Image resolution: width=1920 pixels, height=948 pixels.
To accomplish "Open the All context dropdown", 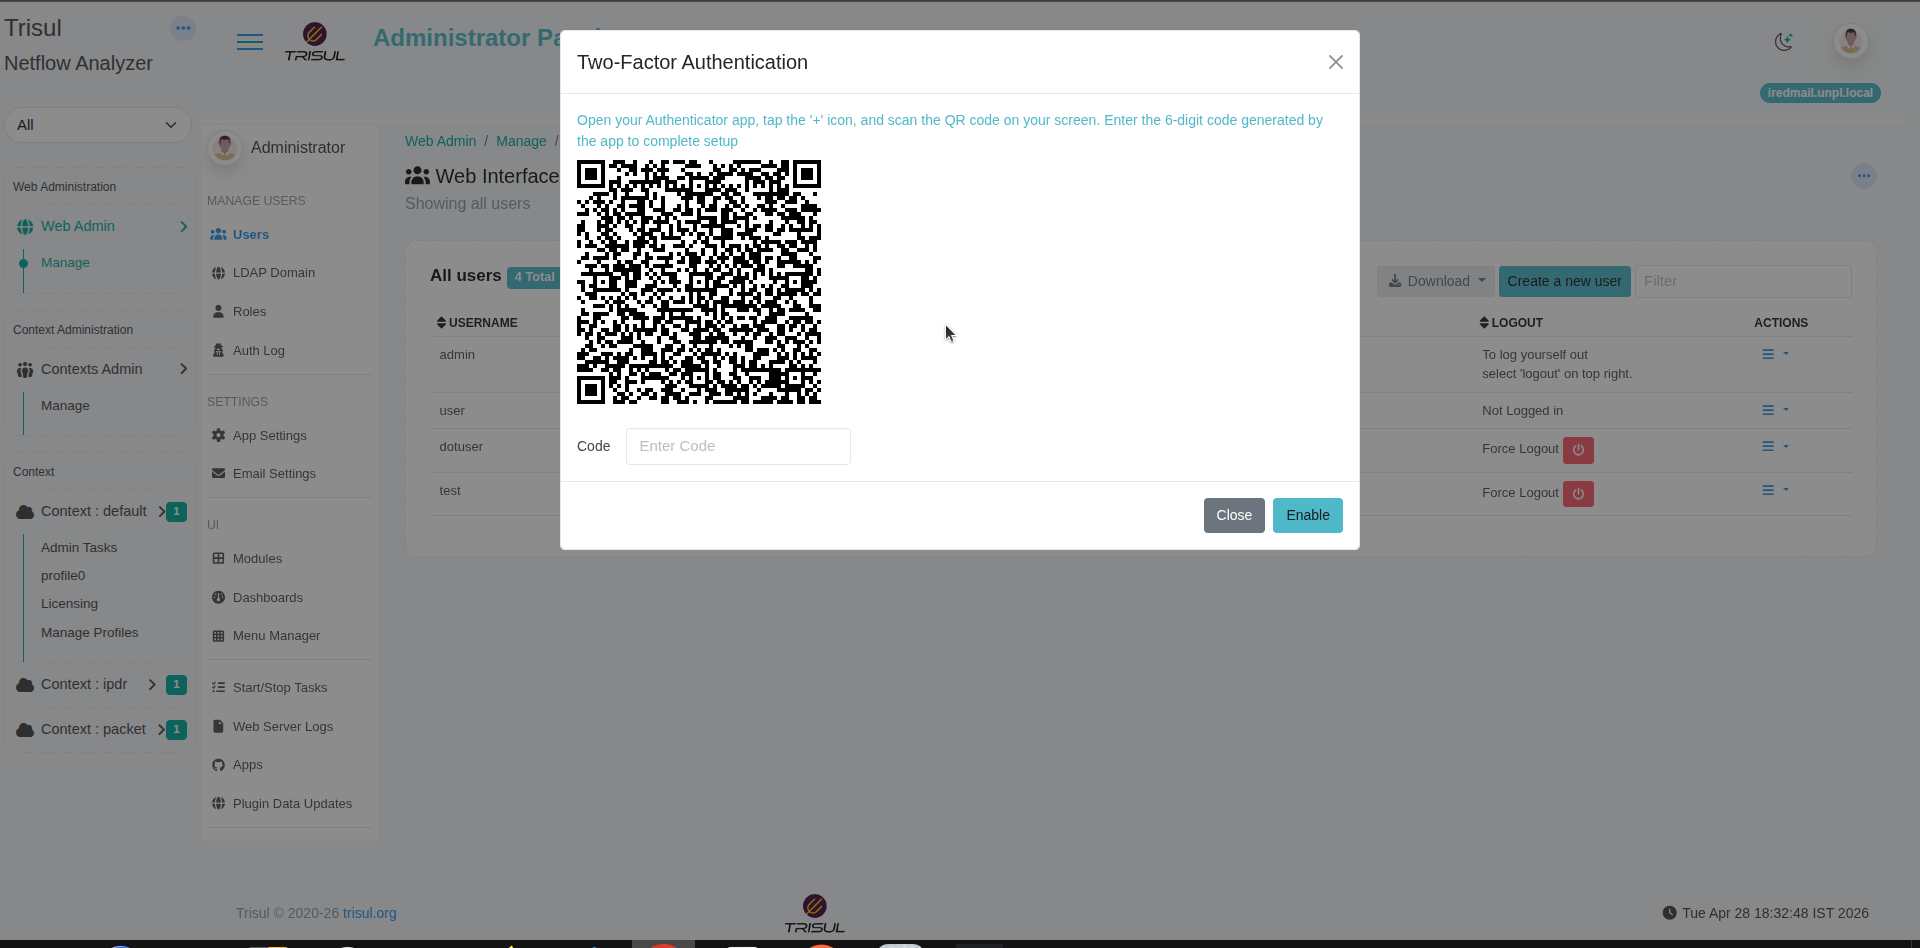I will [97, 125].
